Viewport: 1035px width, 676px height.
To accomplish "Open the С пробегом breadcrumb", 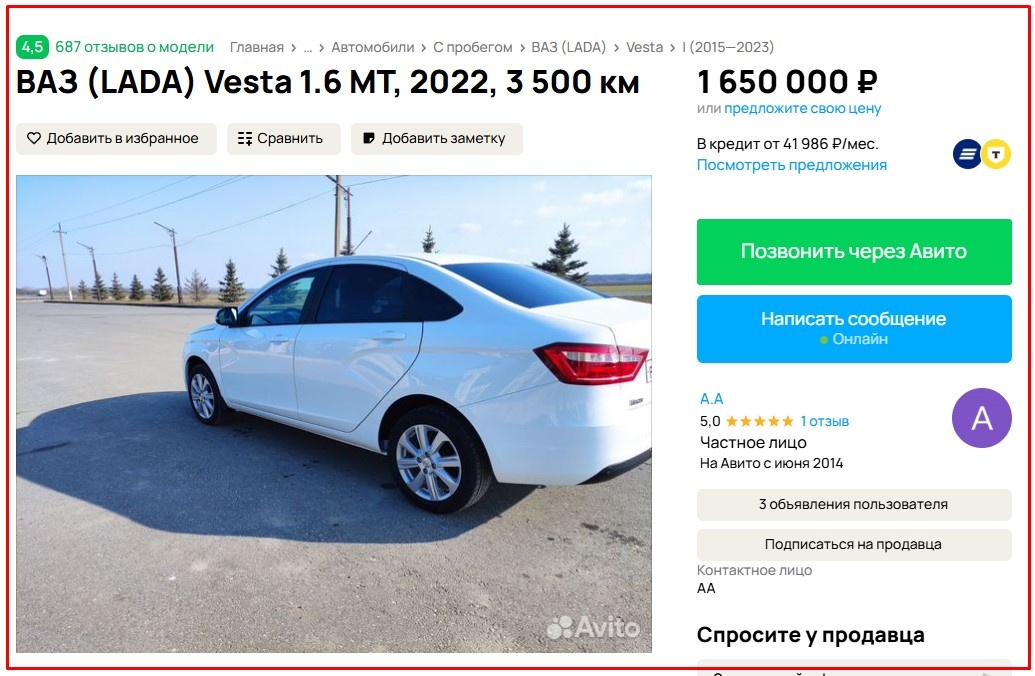I will click(473, 48).
